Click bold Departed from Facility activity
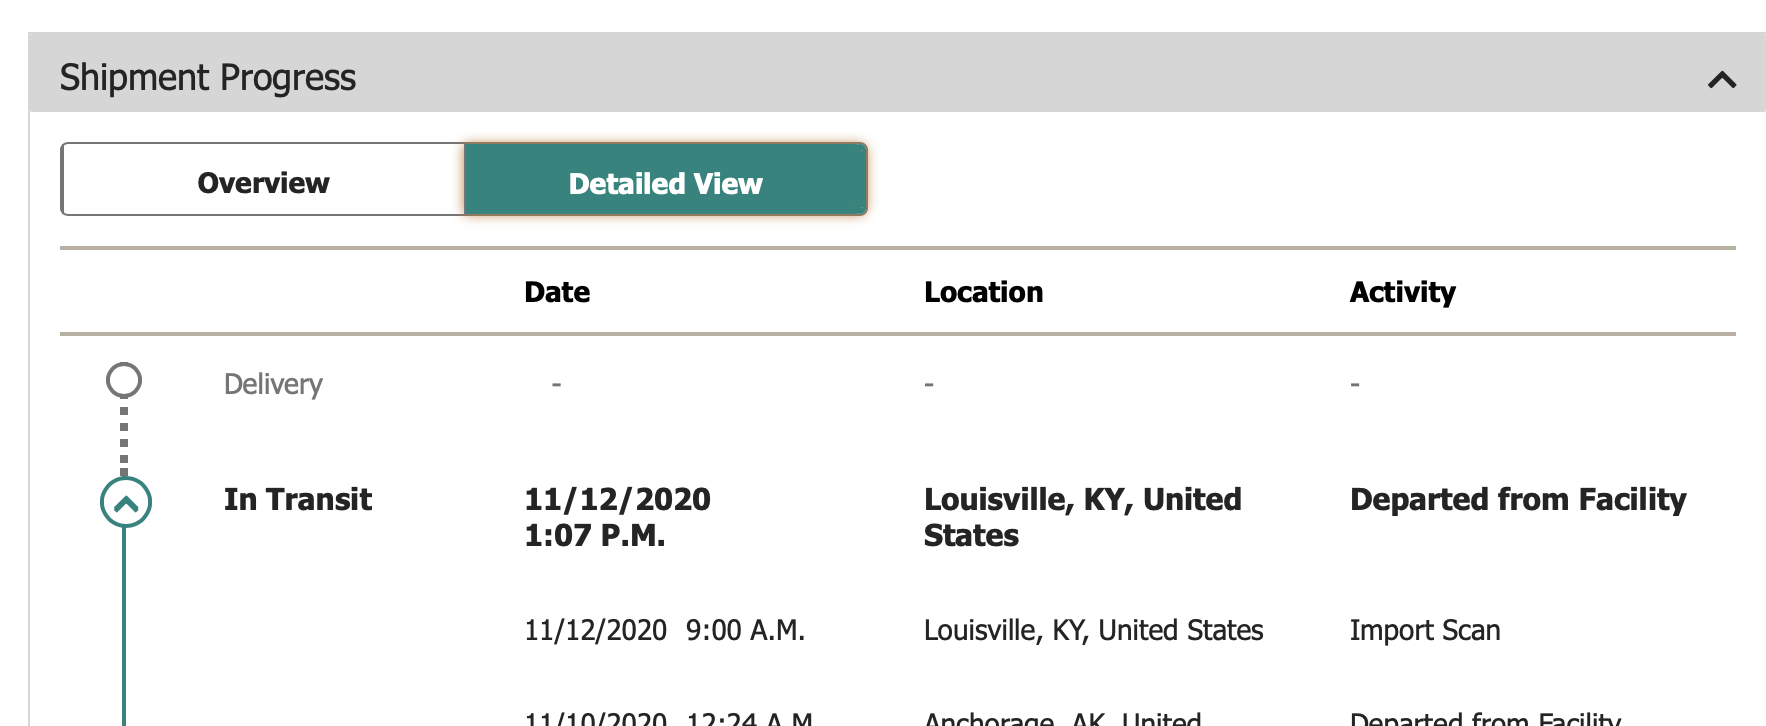The height and width of the screenshot is (726, 1766). point(1517,499)
